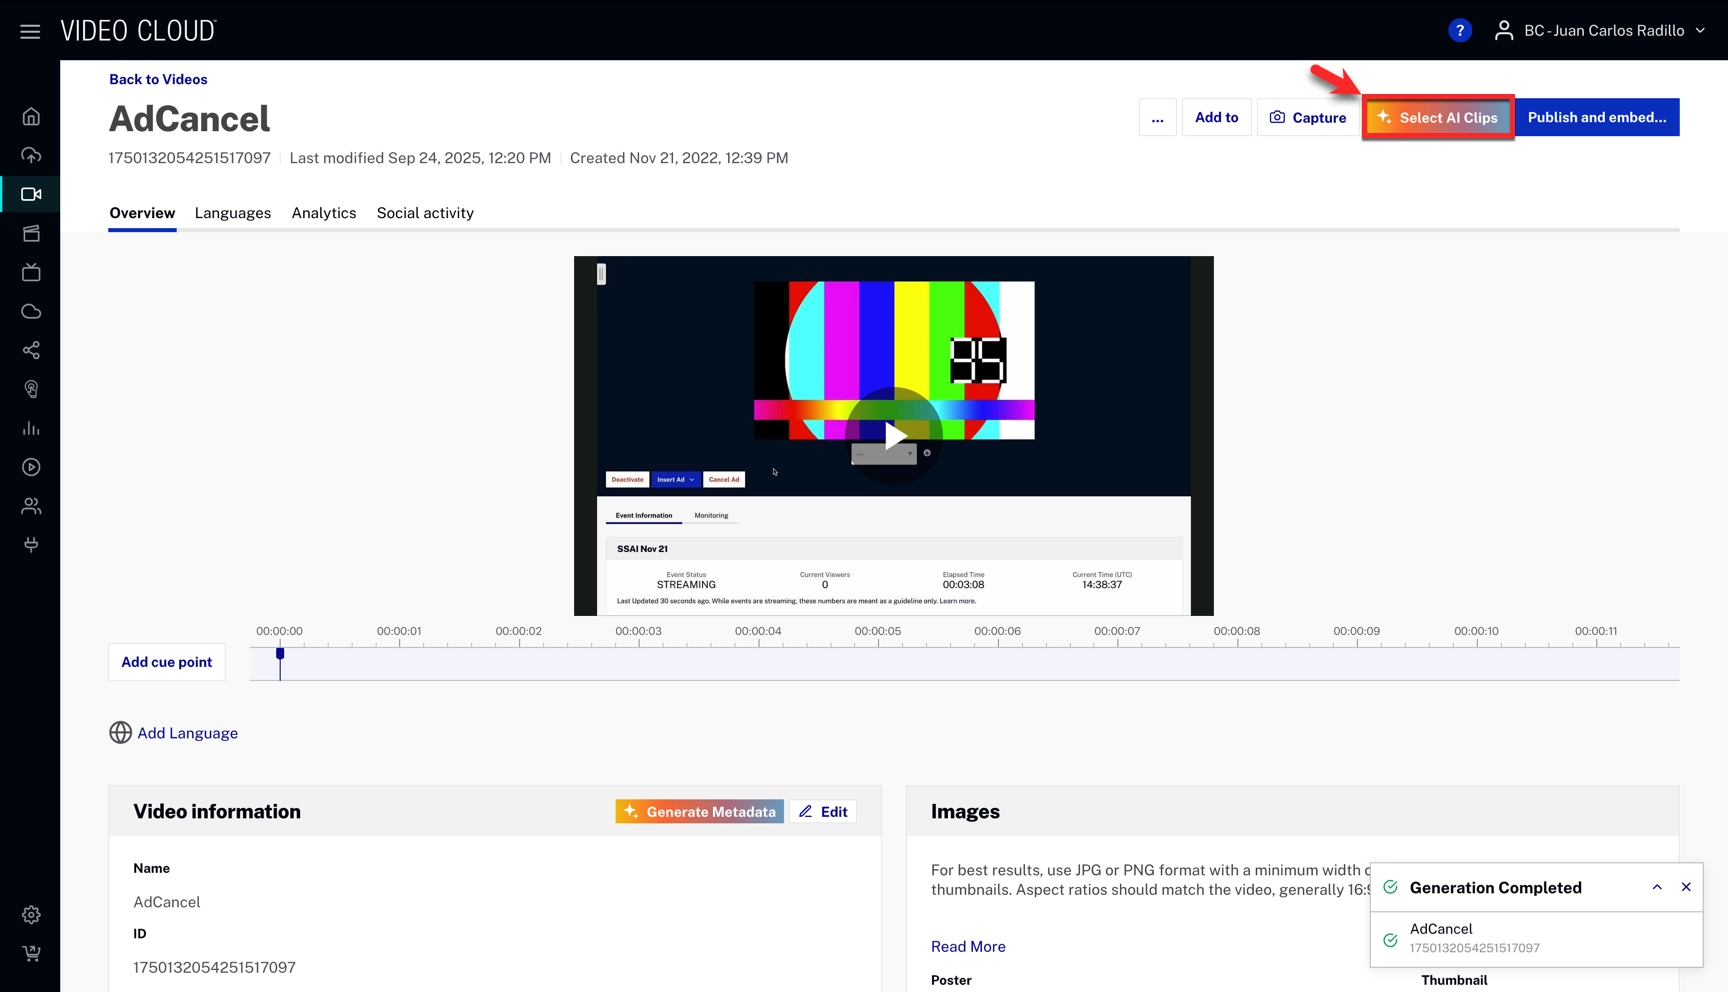The width and height of the screenshot is (1728, 992).
Task: Switch to the Languages tab
Action: click(232, 213)
